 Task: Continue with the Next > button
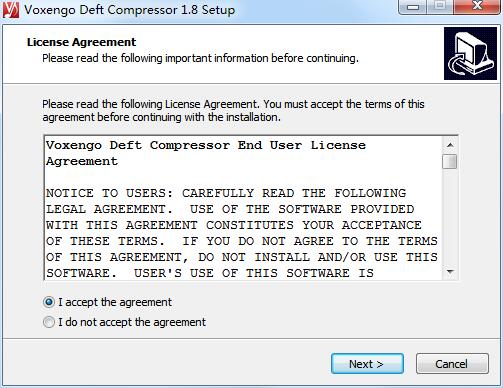click(x=367, y=364)
